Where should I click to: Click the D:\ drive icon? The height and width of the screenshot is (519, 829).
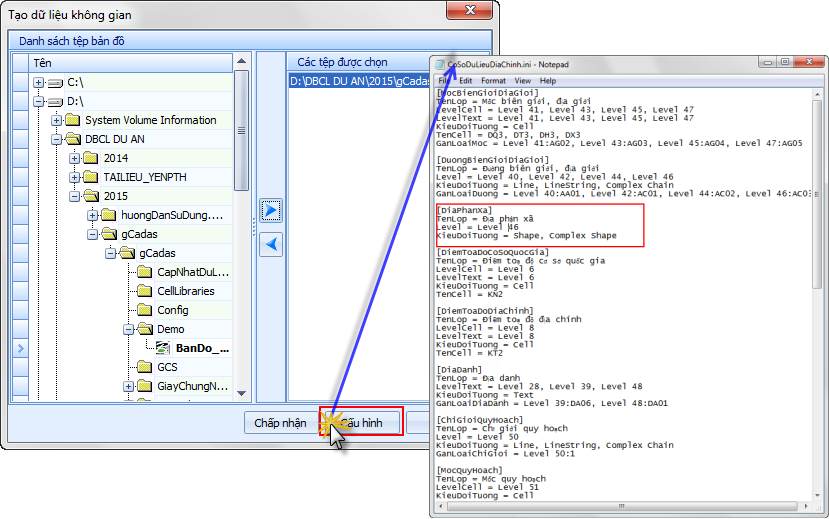pyautogui.click(x=55, y=101)
